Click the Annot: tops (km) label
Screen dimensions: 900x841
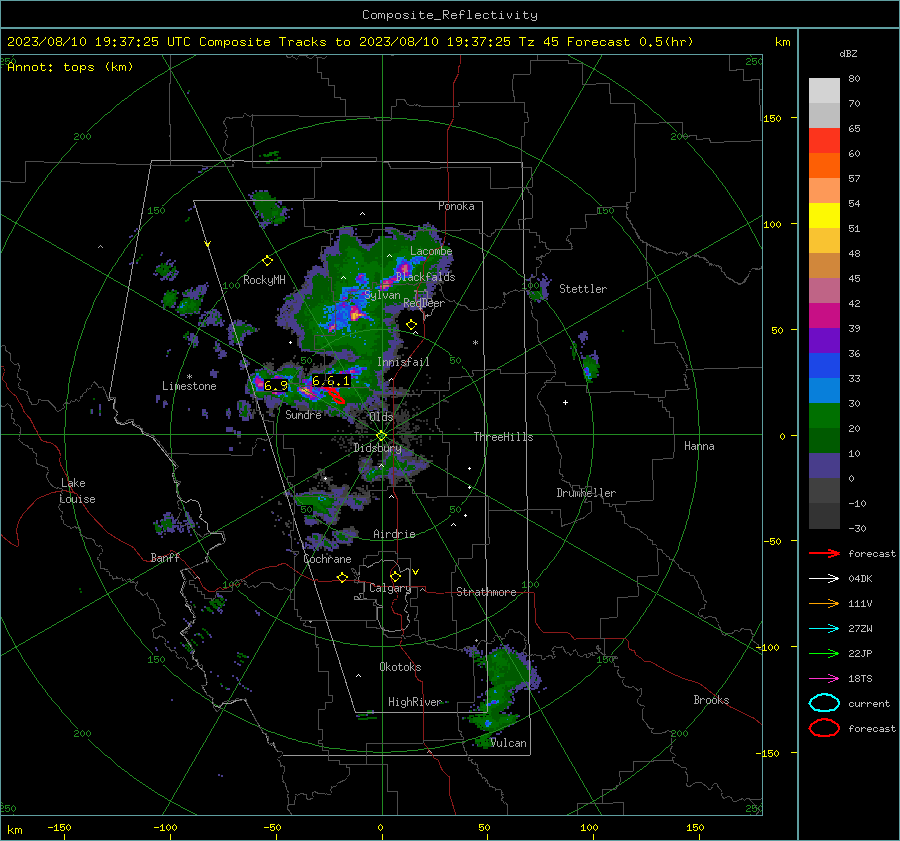tap(70, 67)
